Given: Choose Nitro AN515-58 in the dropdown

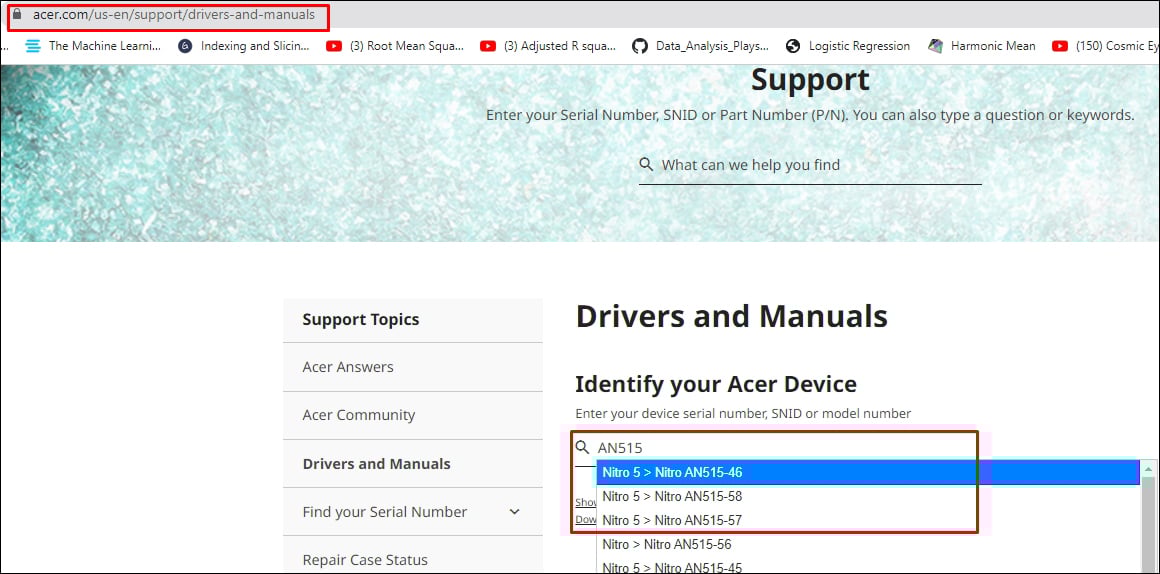Looking at the screenshot, I should point(672,497).
